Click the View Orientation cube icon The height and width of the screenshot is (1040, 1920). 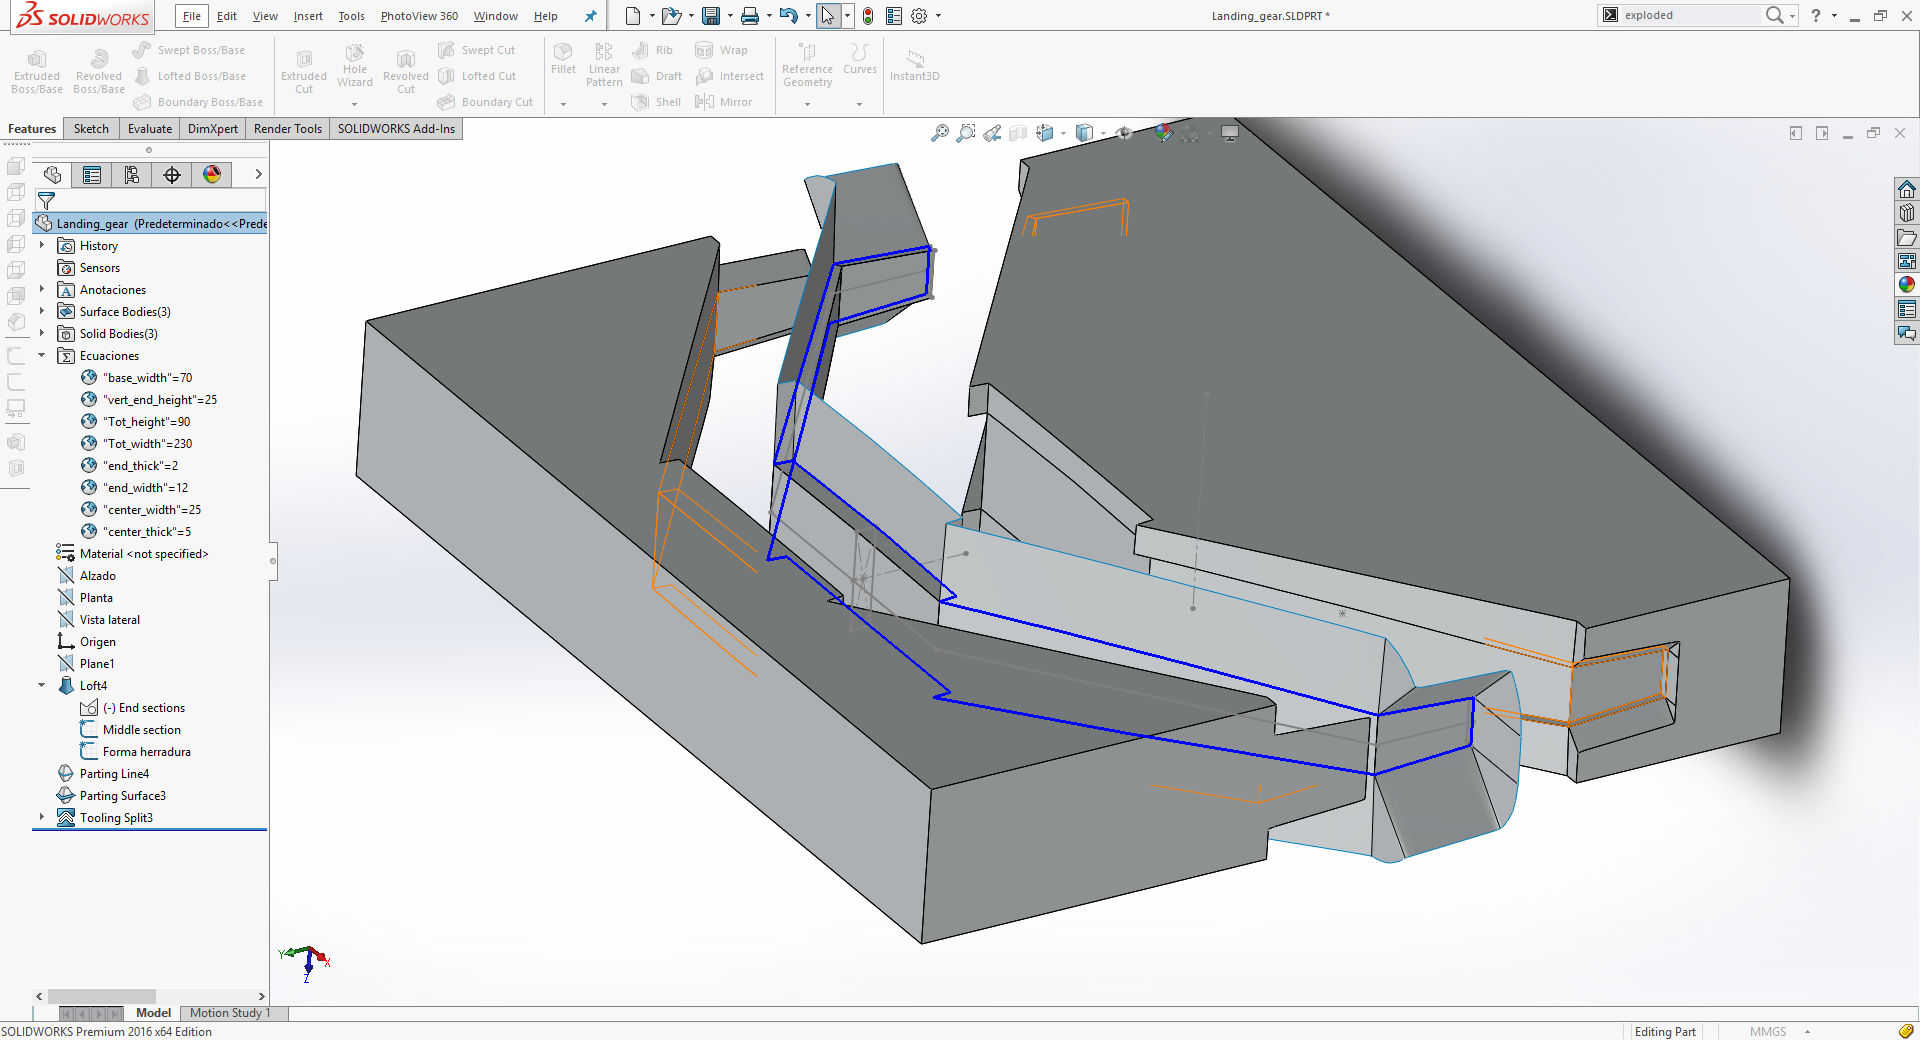1046,133
